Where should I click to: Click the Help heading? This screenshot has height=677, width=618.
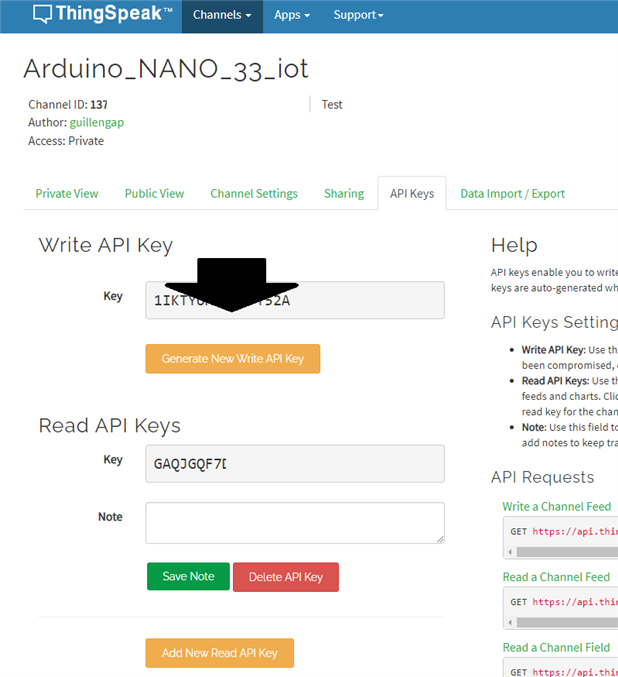pos(514,245)
